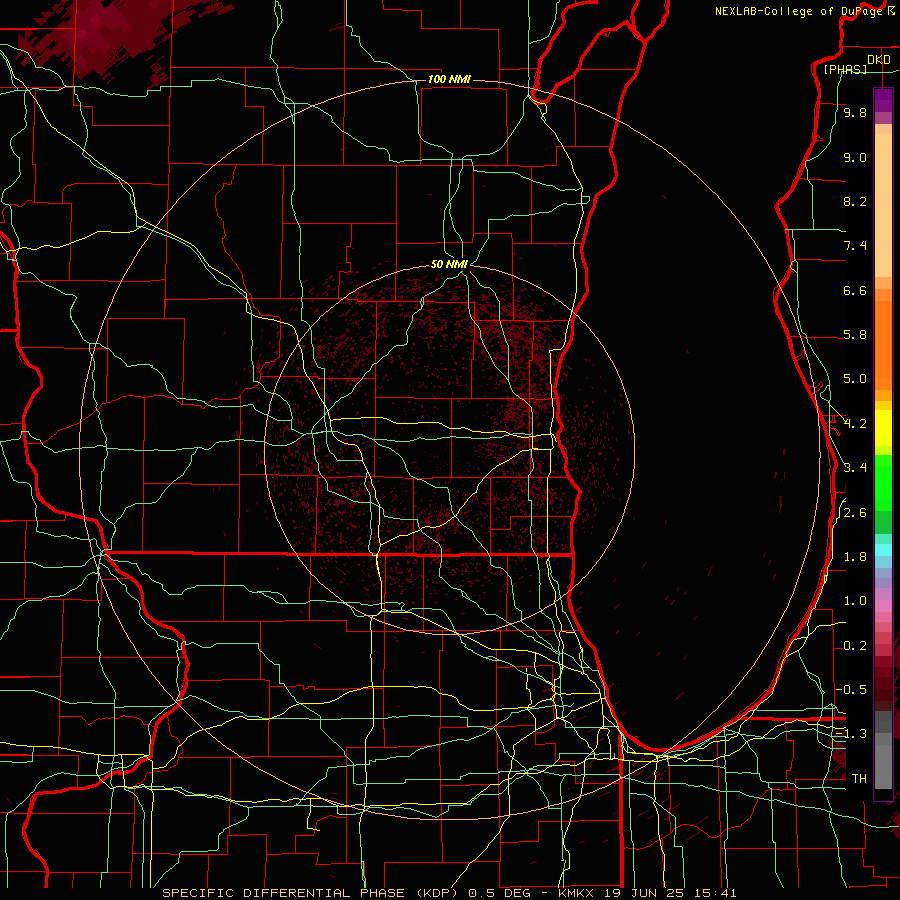
Task: Click the 50 NMI range ring label
Action: [449, 264]
